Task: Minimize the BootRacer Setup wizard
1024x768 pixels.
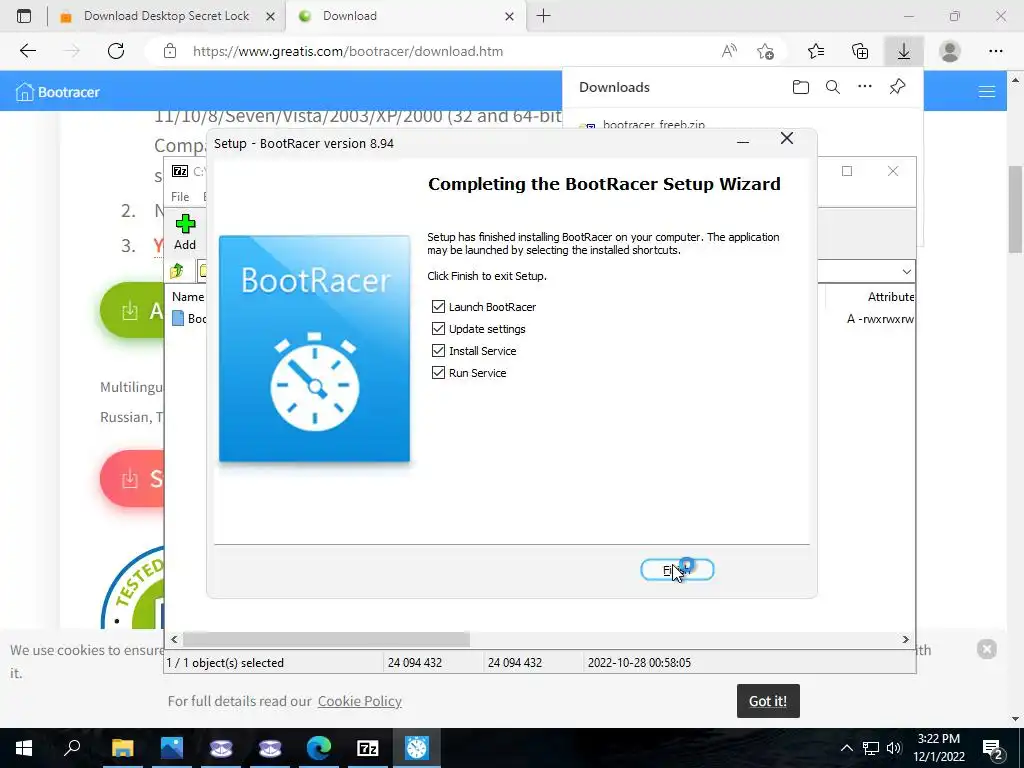Action: pyautogui.click(x=743, y=141)
